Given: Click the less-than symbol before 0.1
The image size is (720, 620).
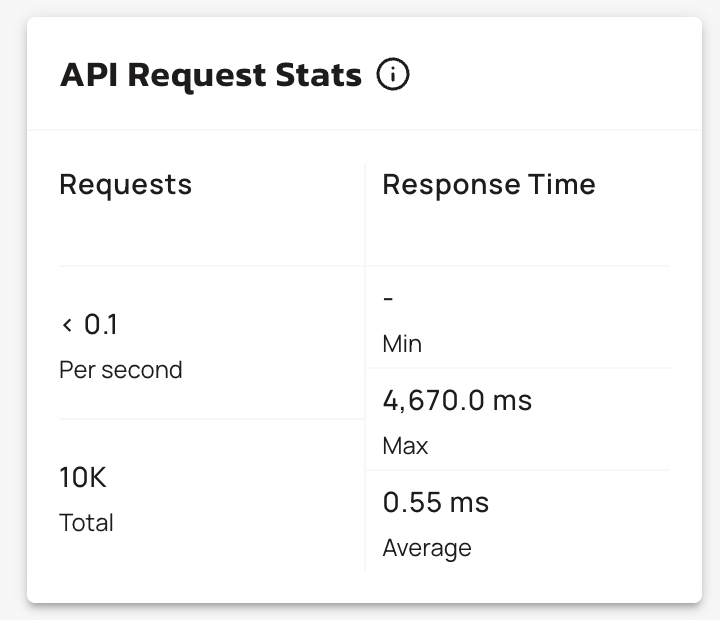Looking at the screenshot, I should pyautogui.click(x=67, y=325).
